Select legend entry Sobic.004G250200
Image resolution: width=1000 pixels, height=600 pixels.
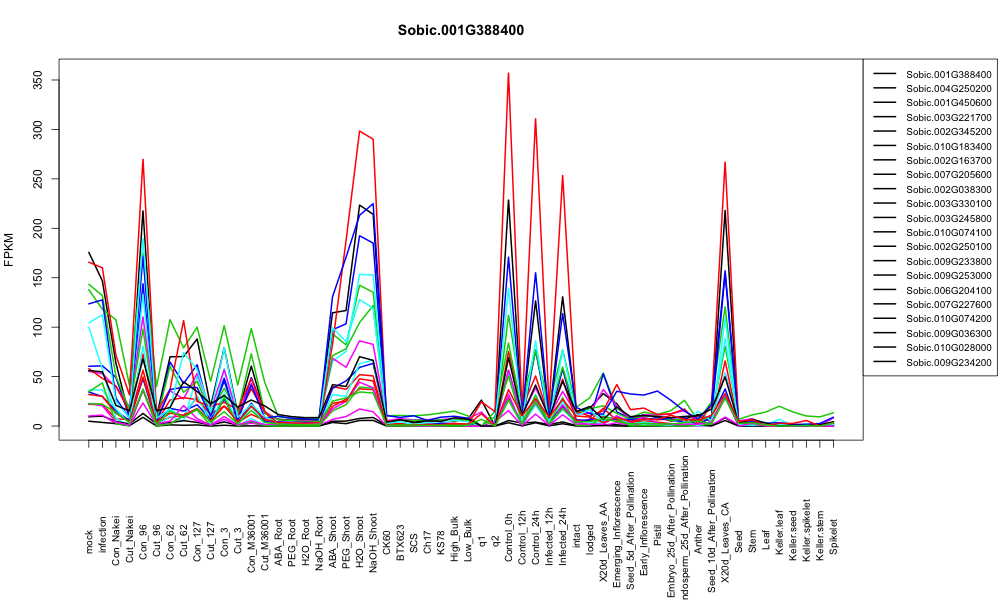tap(949, 89)
